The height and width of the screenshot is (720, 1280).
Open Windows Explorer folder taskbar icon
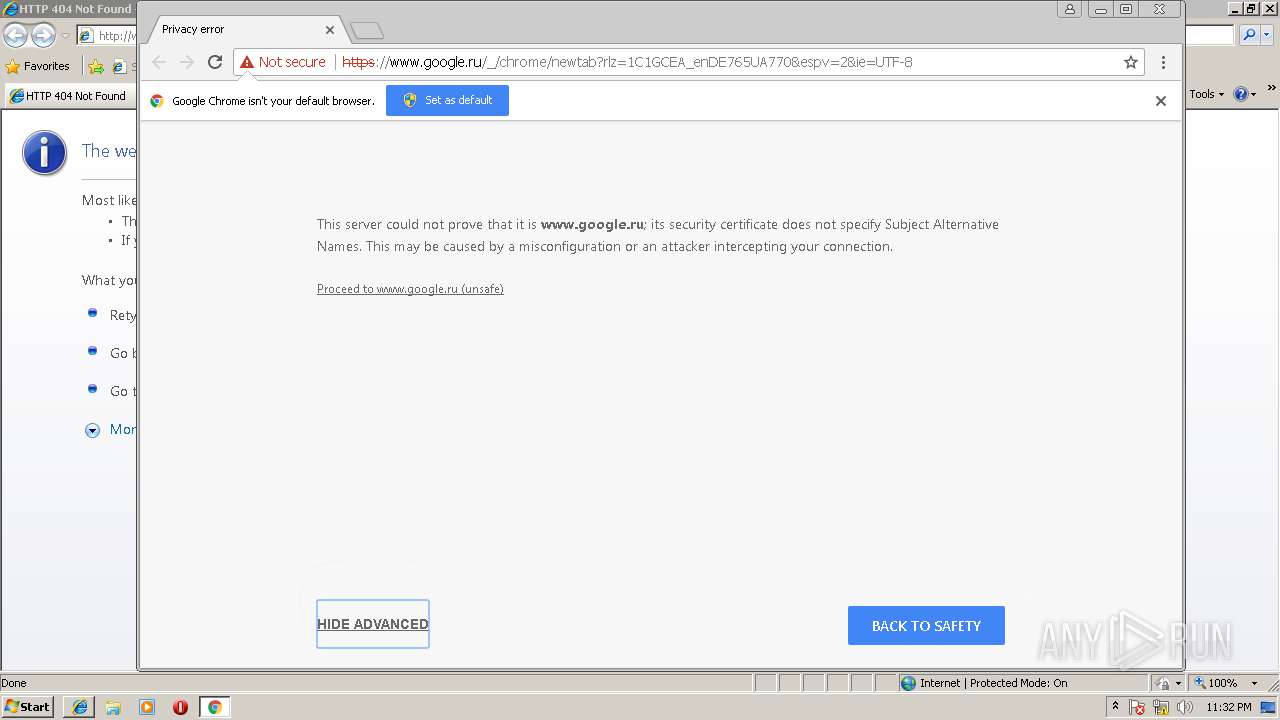click(113, 707)
